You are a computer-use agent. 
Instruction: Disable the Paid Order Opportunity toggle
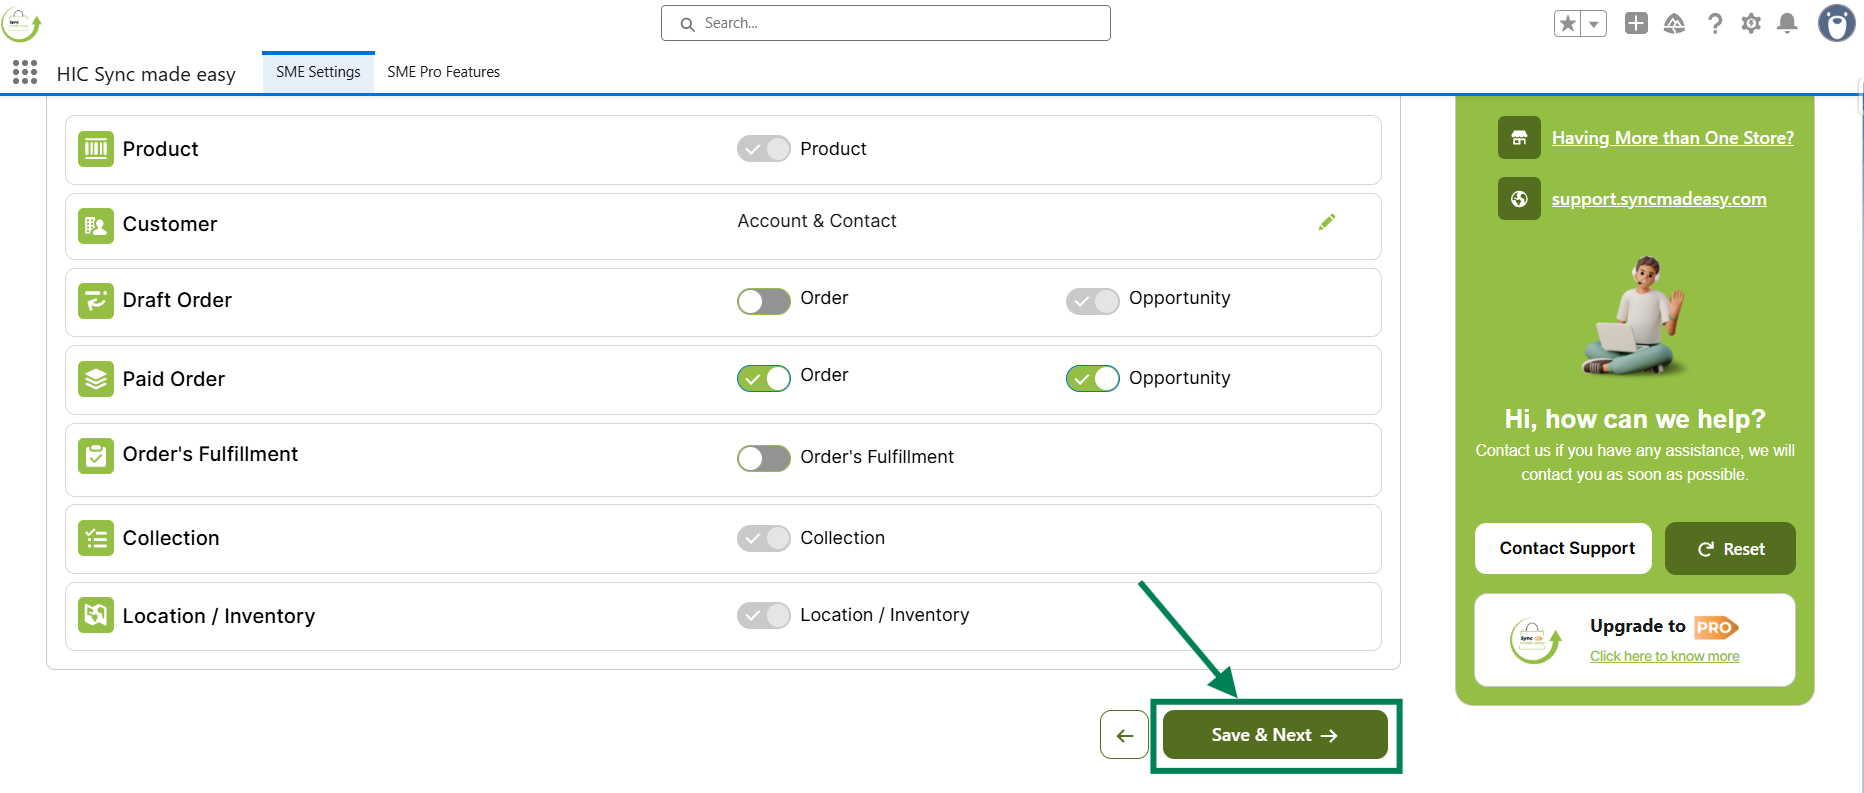[1092, 379]
